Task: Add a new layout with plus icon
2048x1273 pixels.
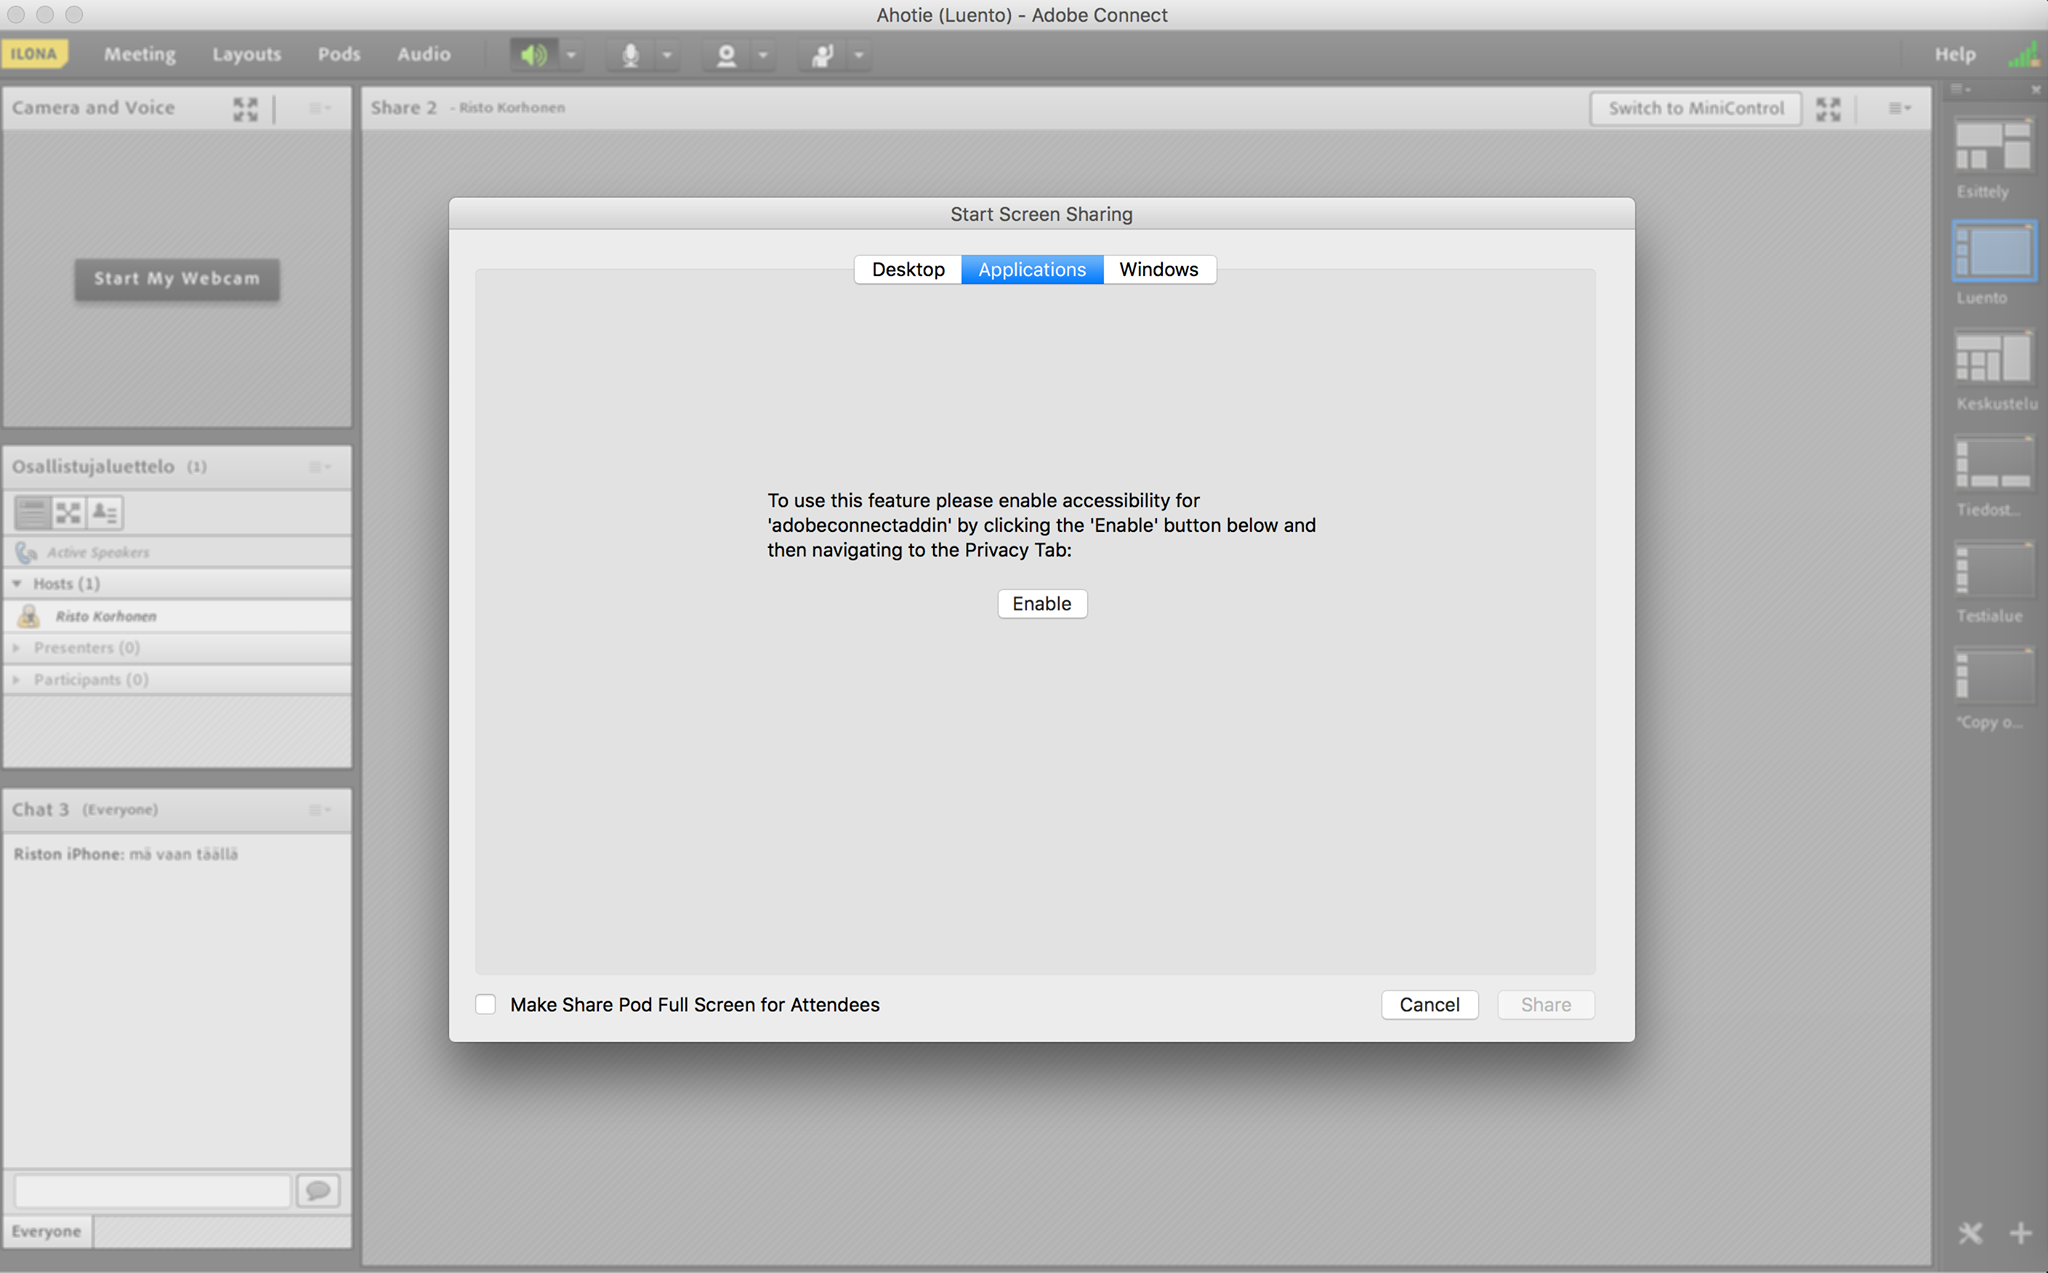Action: [x=2020, y=1233]
